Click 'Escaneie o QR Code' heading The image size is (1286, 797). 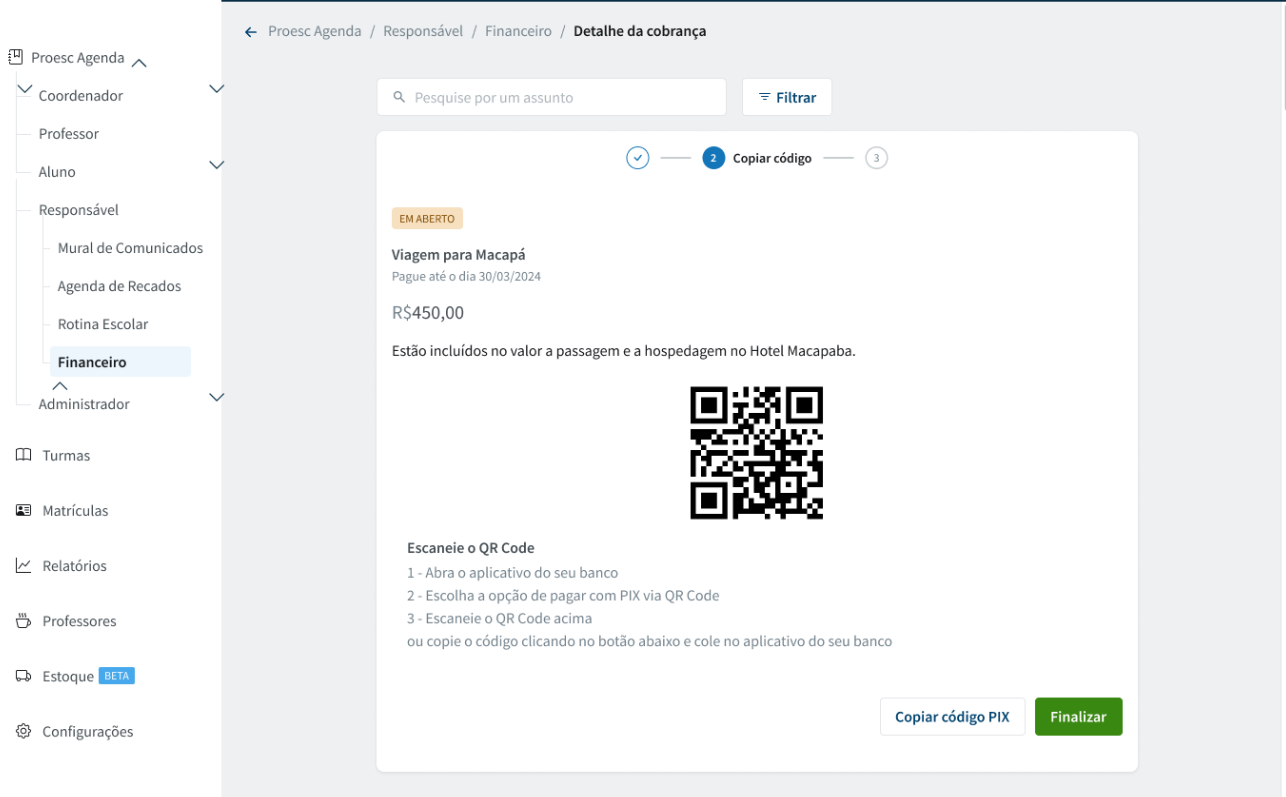point(471,548)
